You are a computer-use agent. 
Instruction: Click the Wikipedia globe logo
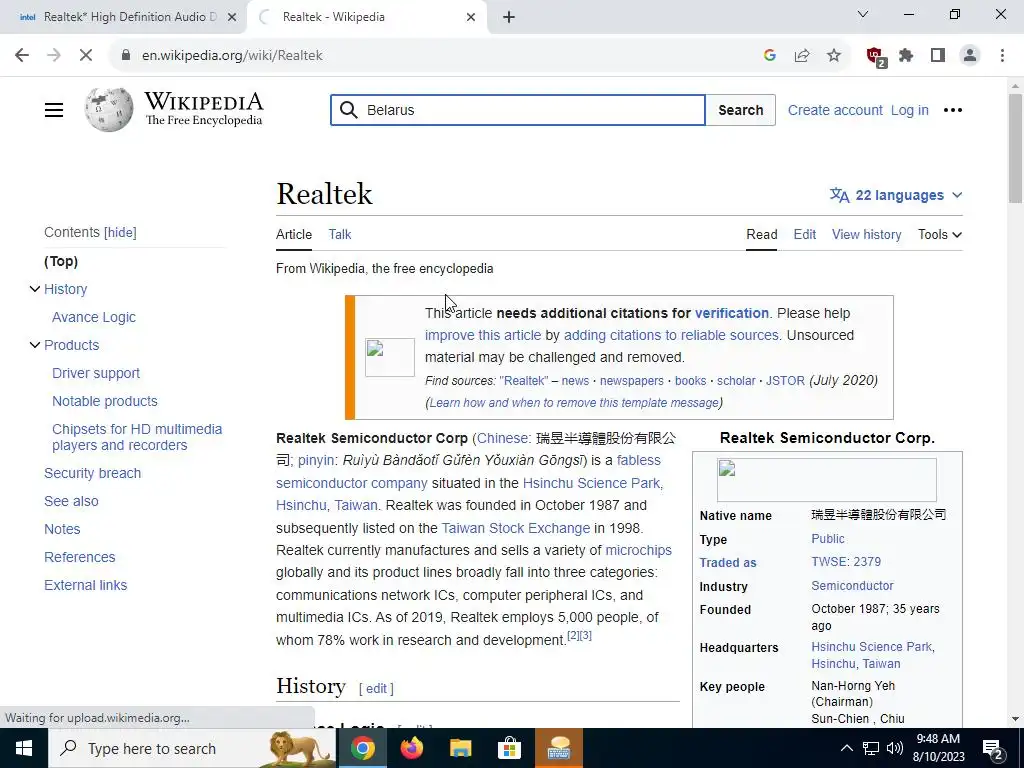pos(108,109)
